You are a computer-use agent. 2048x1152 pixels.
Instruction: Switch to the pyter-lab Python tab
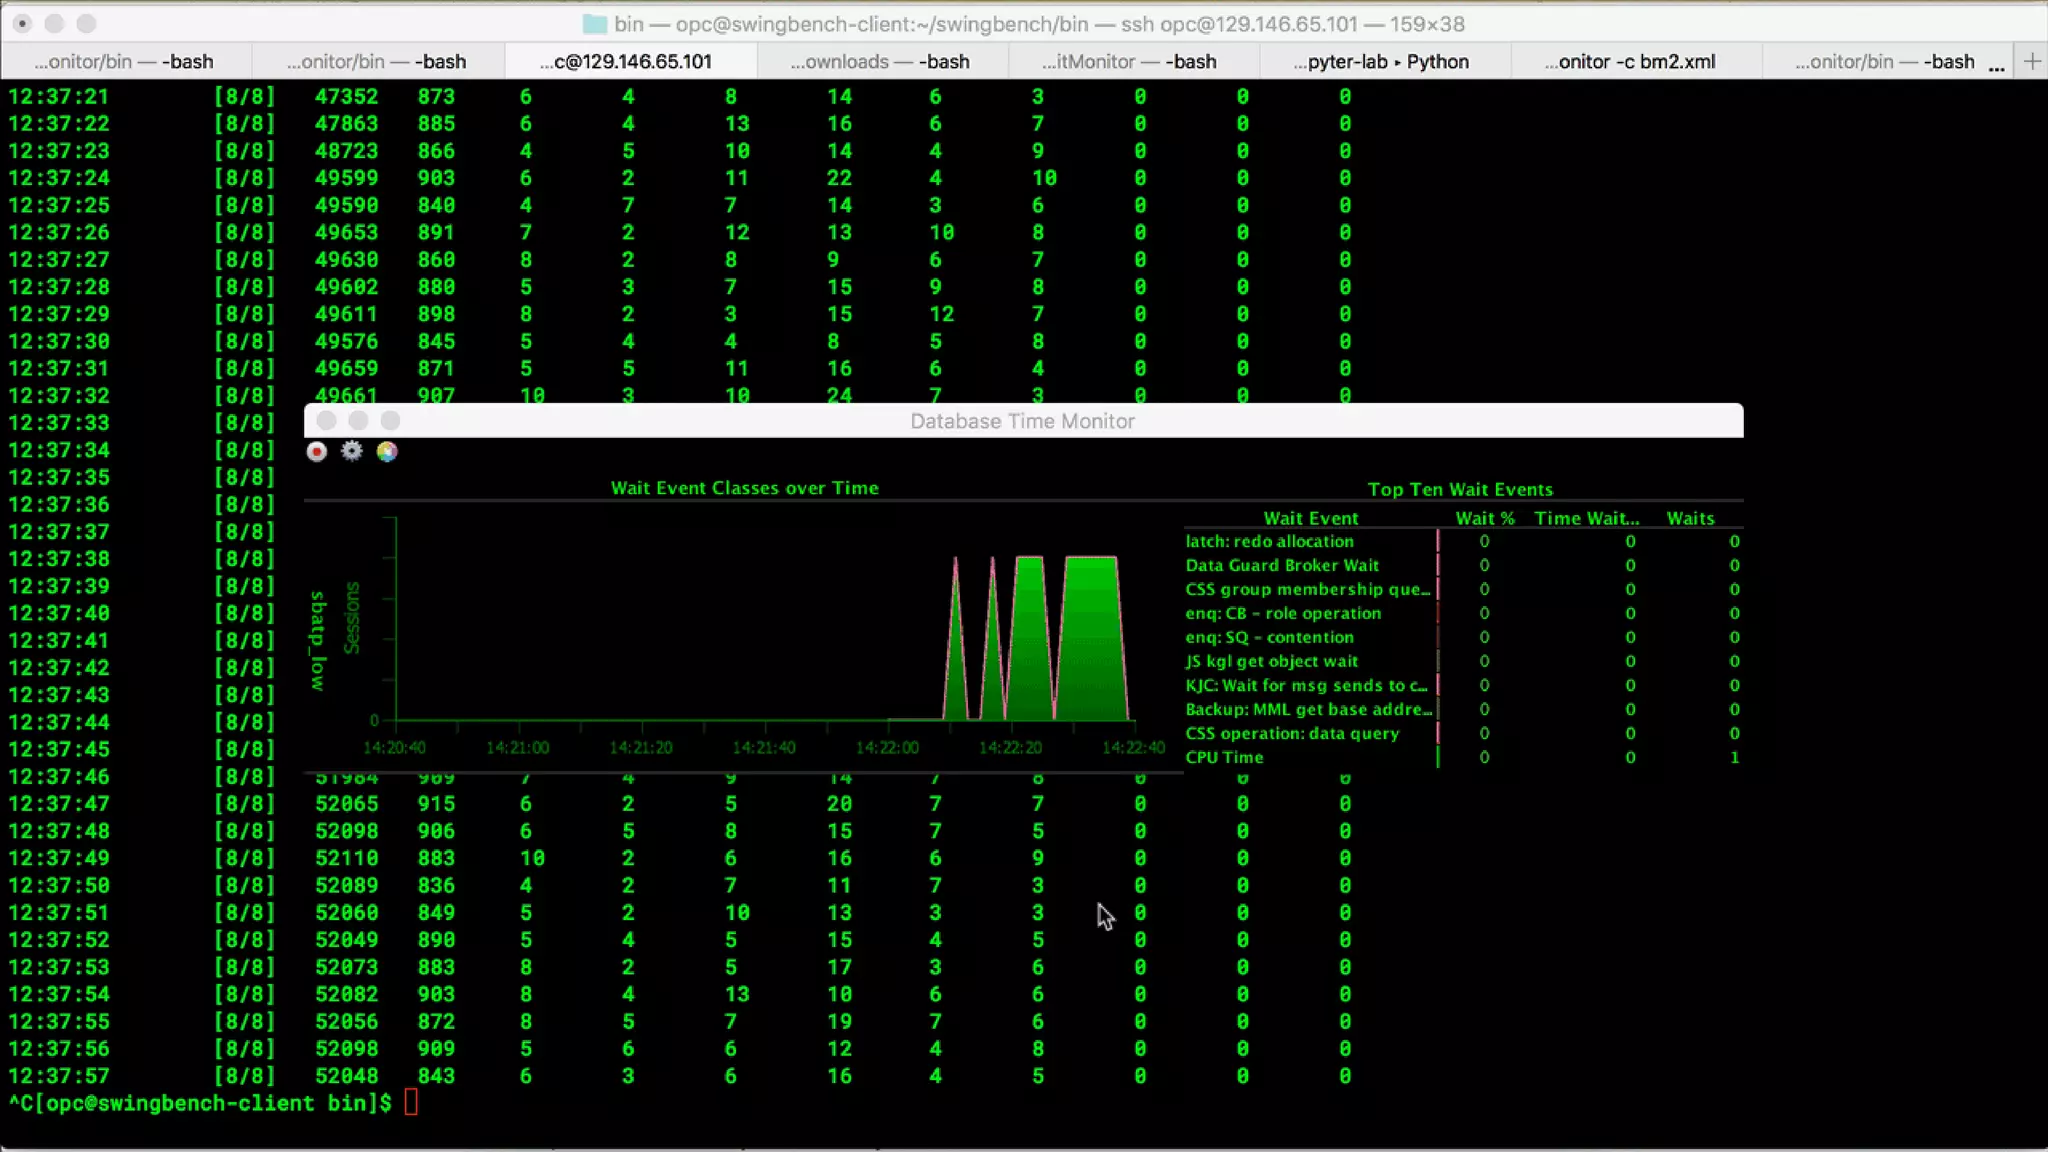coord(1381,62)
